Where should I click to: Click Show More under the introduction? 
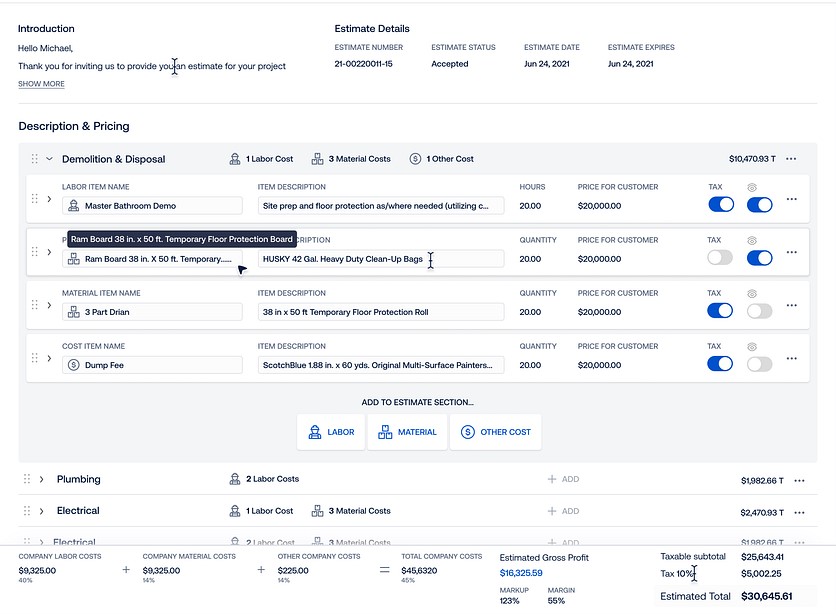tap(41, 84)
